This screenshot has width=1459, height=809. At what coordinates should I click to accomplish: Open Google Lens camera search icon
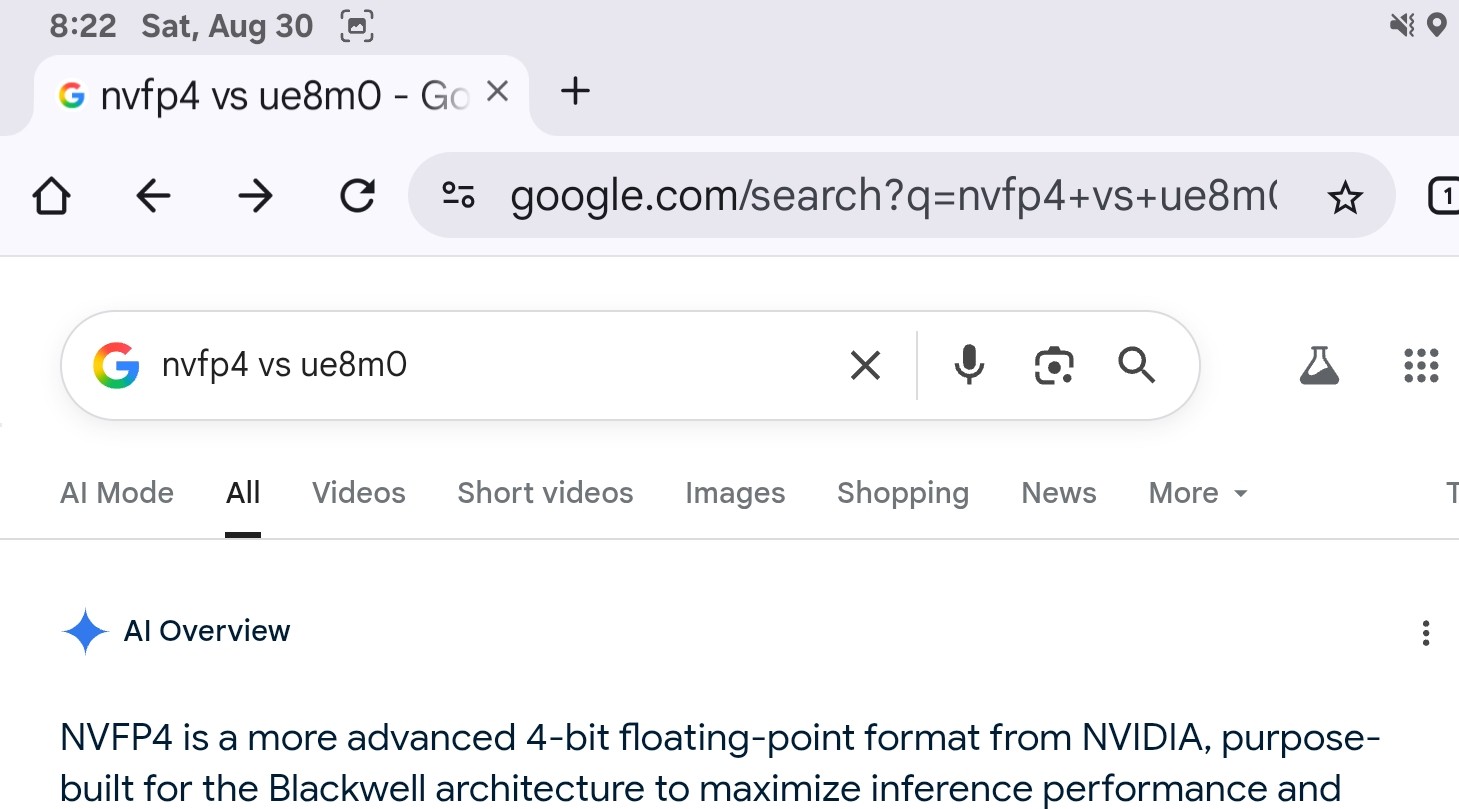(x=1053, y=365)
